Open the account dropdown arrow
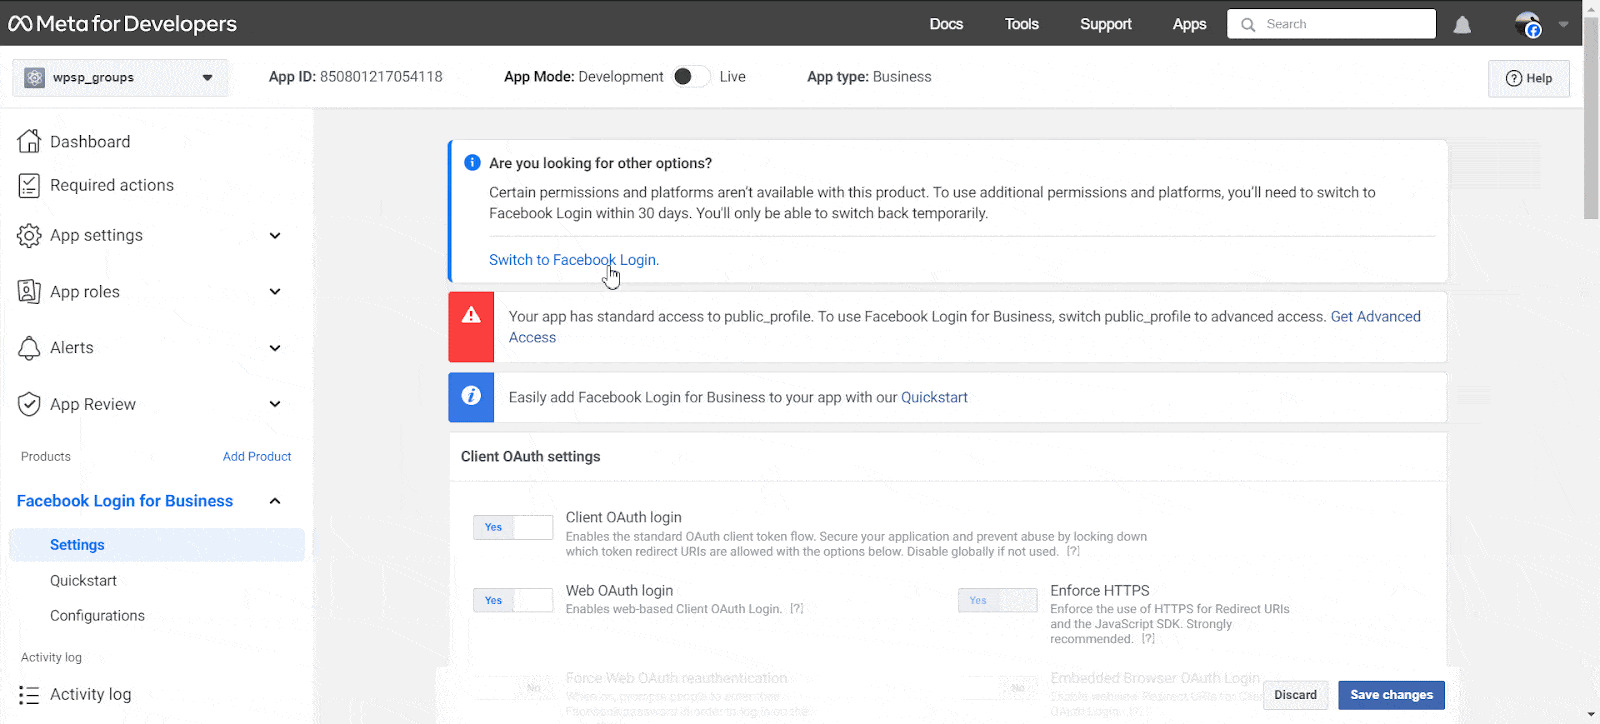 pyautogui.click(x=1563, y=24)
